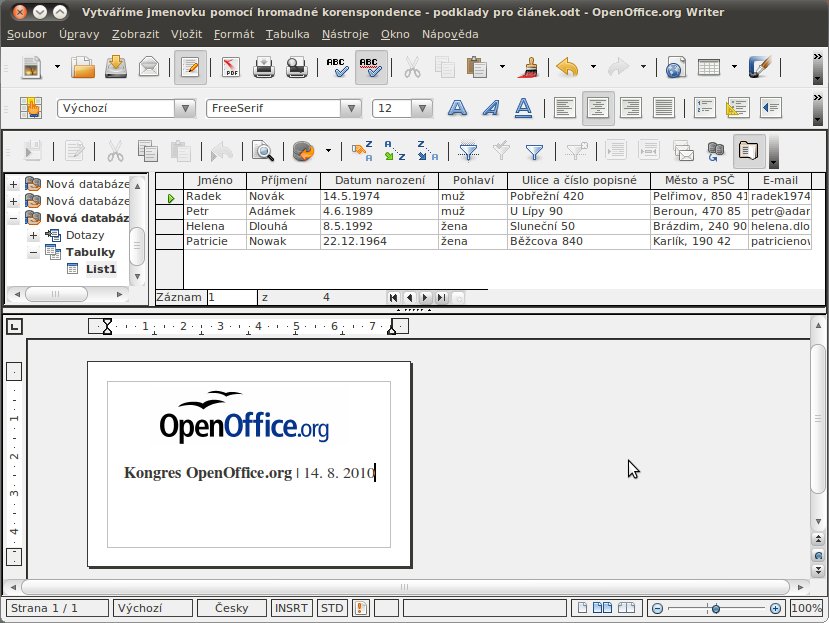This screenshot has width=829, height=623.
Task: Save the document using the toolbar
Action: tap(116, 68)
